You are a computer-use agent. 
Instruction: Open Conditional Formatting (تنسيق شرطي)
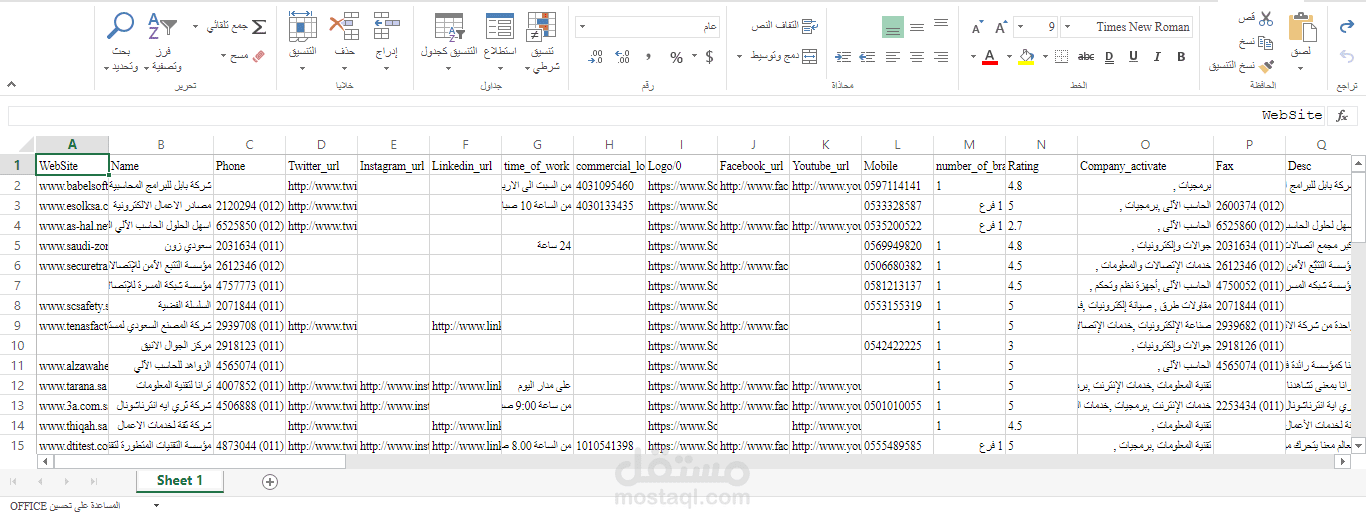[544, 43]
